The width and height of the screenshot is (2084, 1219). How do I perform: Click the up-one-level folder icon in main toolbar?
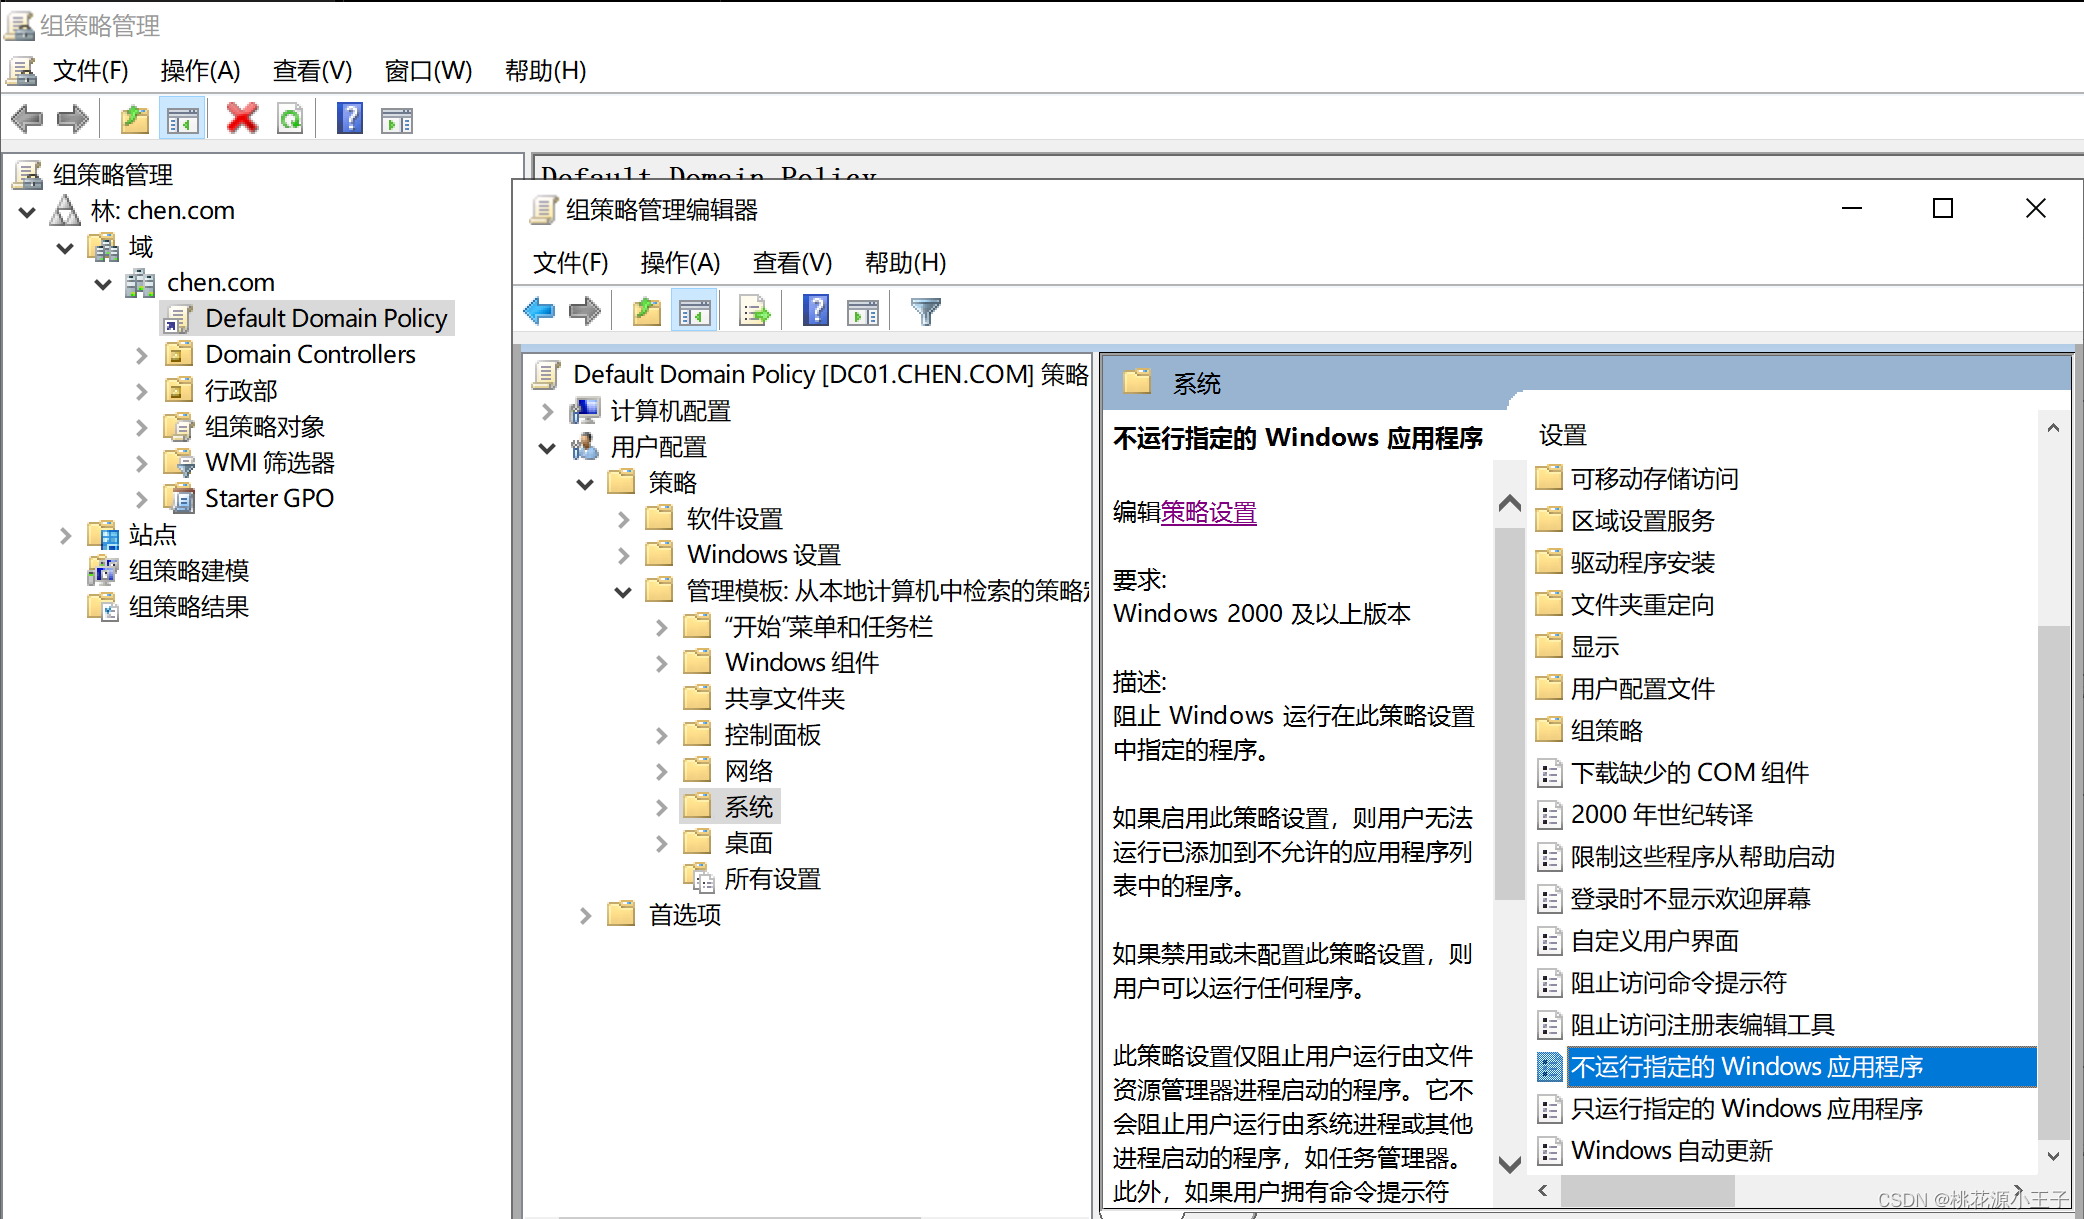click(134, 120)
